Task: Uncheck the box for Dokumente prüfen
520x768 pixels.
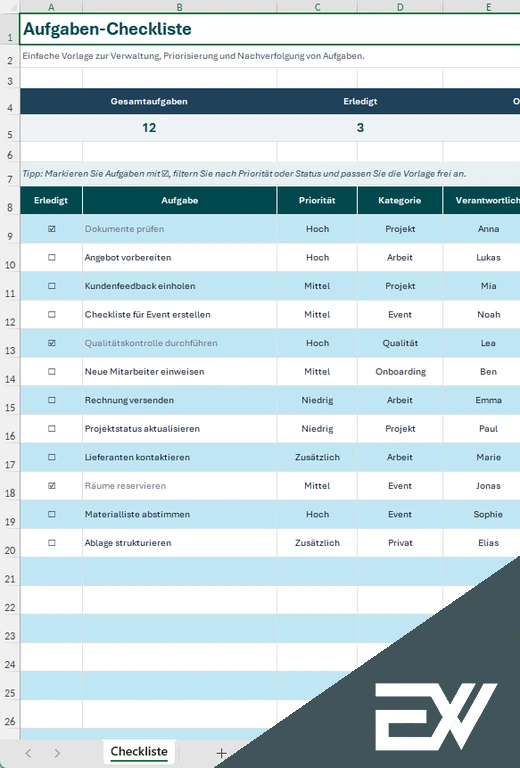Action: [x=52, y=229]
